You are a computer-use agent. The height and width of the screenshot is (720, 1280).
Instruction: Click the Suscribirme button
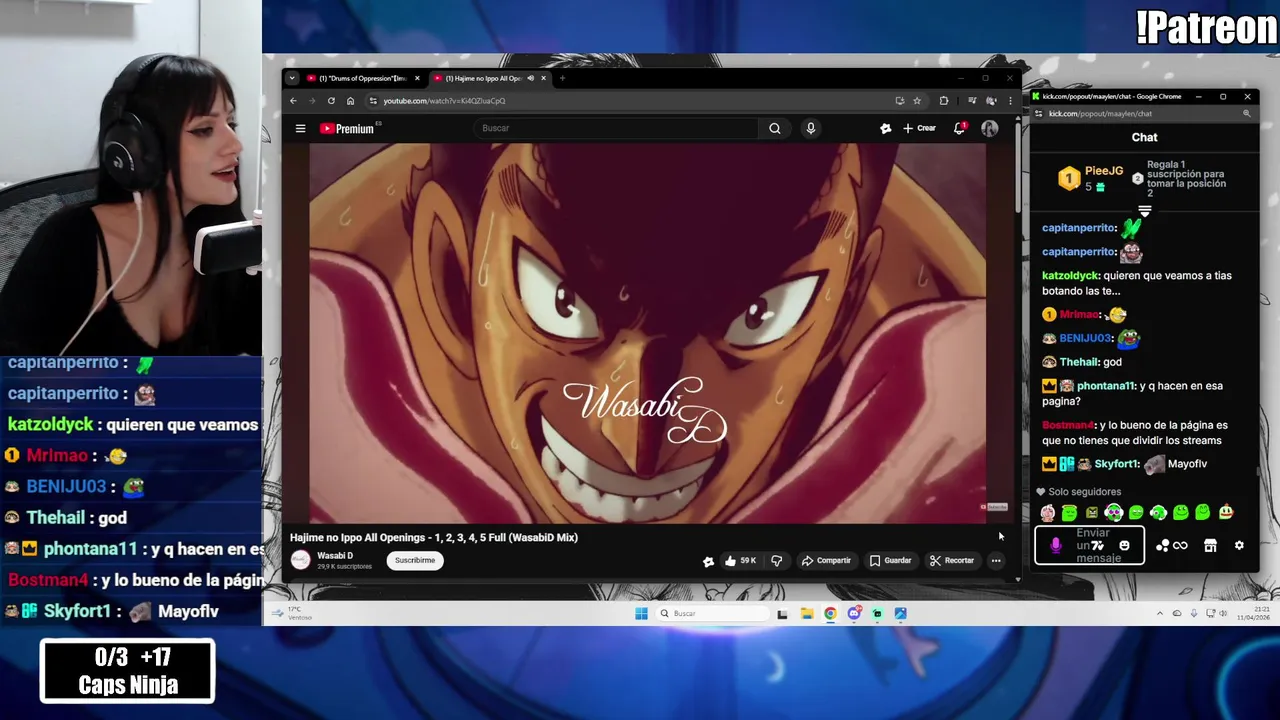pyautogui.click(x=414, y=560)
